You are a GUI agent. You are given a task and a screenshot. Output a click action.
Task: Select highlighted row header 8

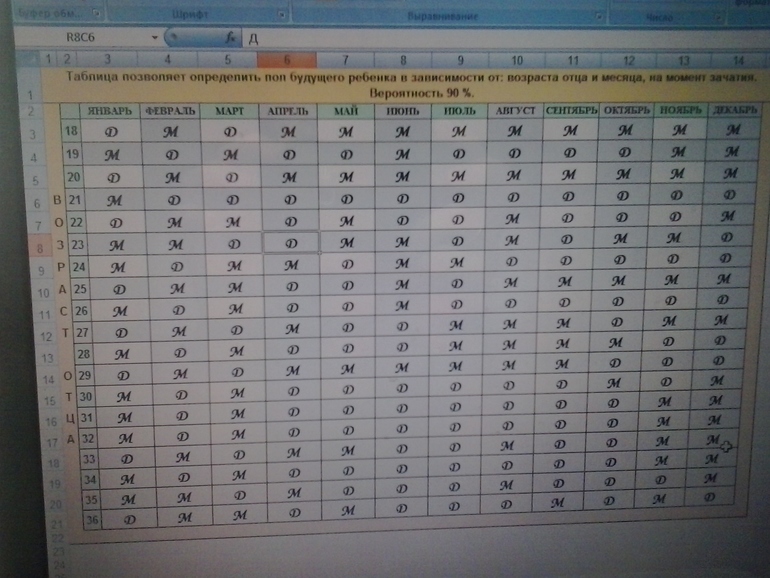38,247
